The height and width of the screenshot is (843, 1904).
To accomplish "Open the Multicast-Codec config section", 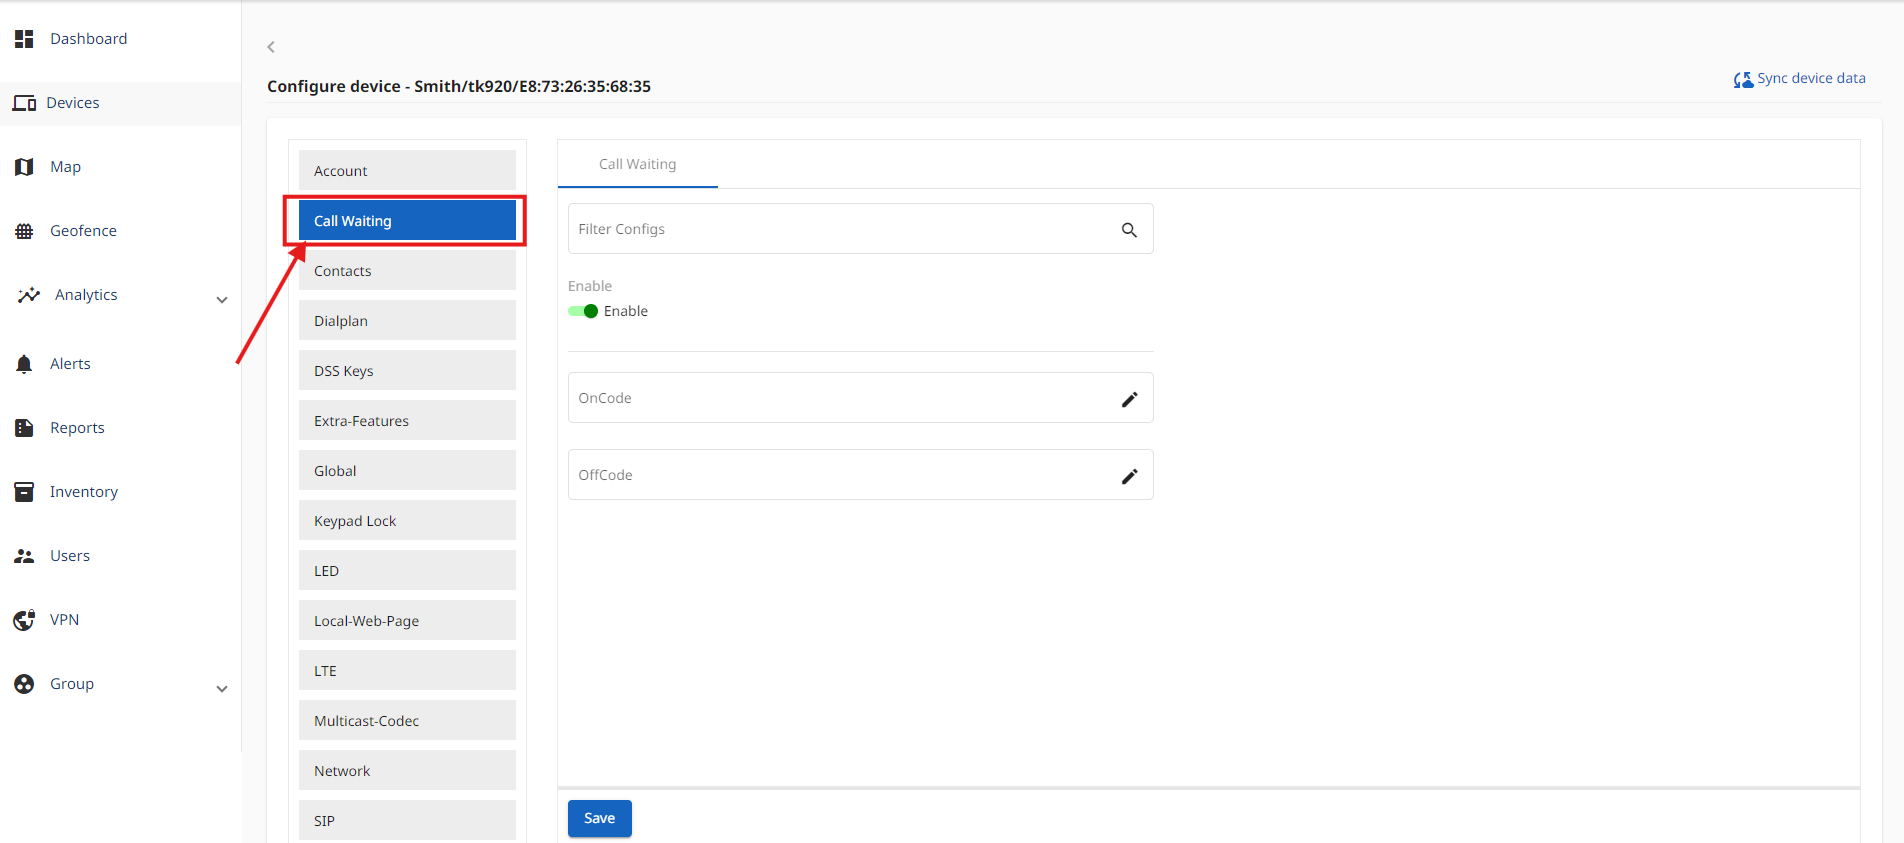I will pos(407,720).
